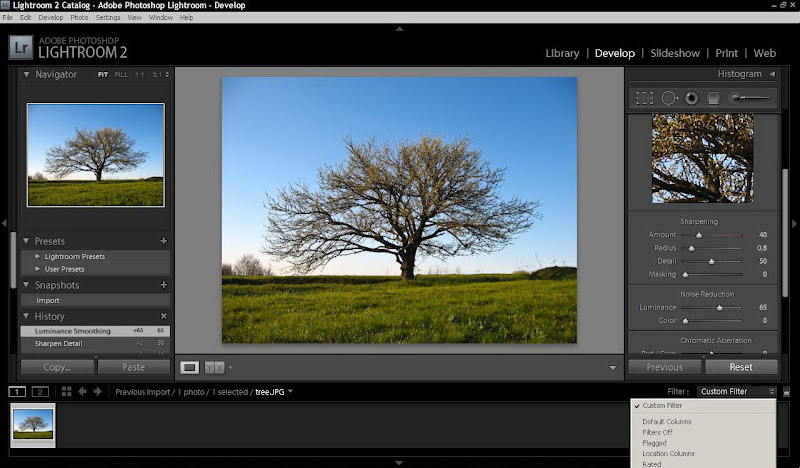Click the Loupe view button in toolbar

[x=189, y=367]
